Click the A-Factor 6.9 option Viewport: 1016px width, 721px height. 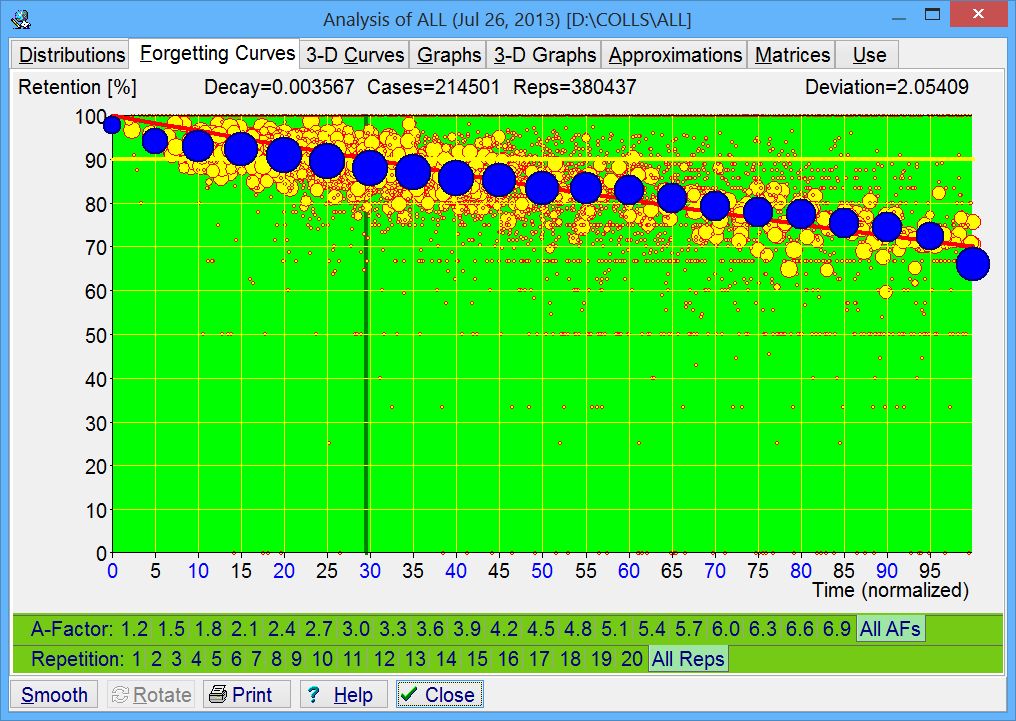(x=835, y=629)
